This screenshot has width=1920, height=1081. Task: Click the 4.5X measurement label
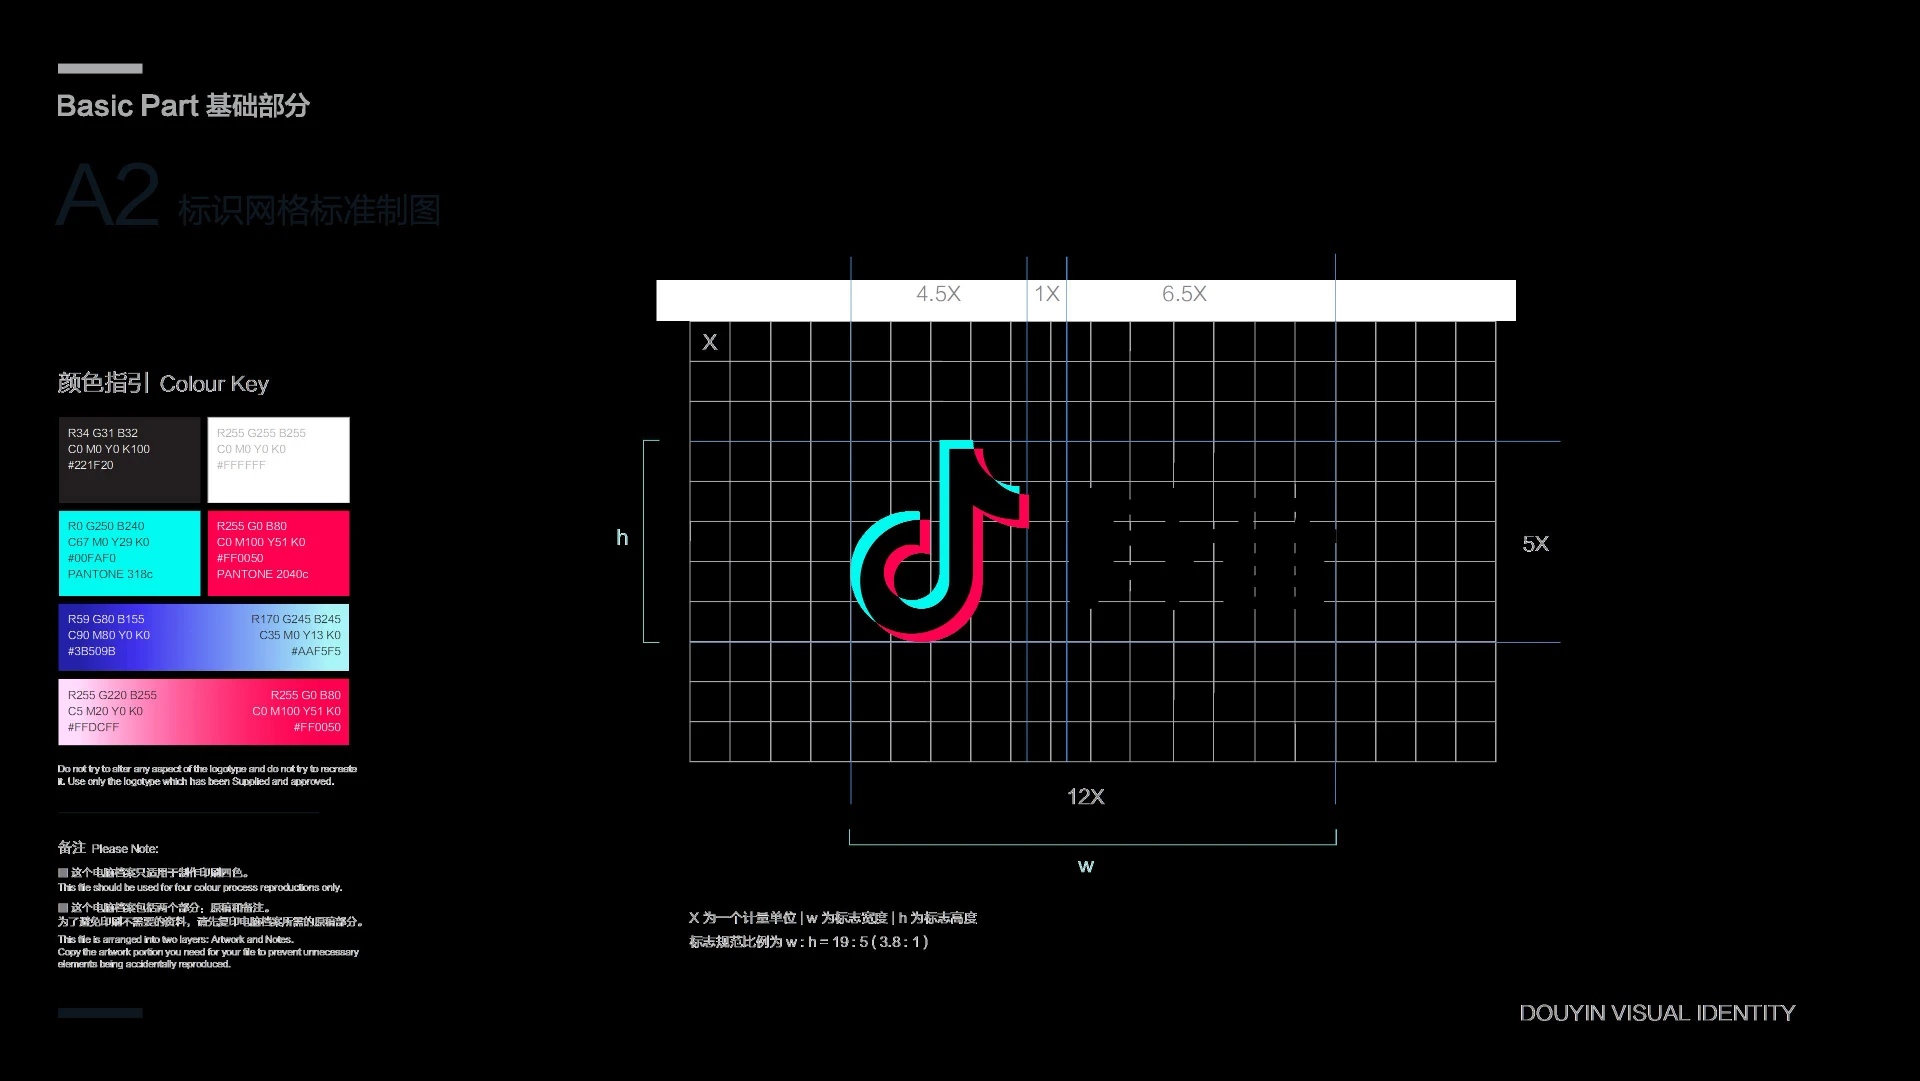[x=938, y=294]
